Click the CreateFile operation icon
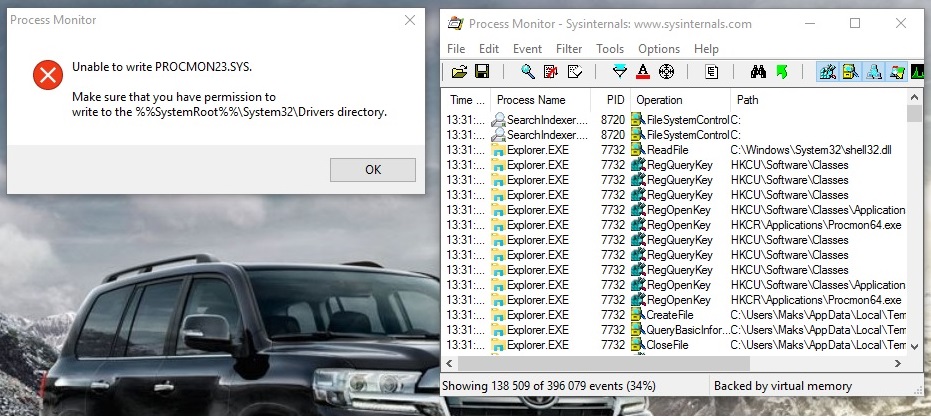This screenshot has height=420, width=931. pos(638,315)
